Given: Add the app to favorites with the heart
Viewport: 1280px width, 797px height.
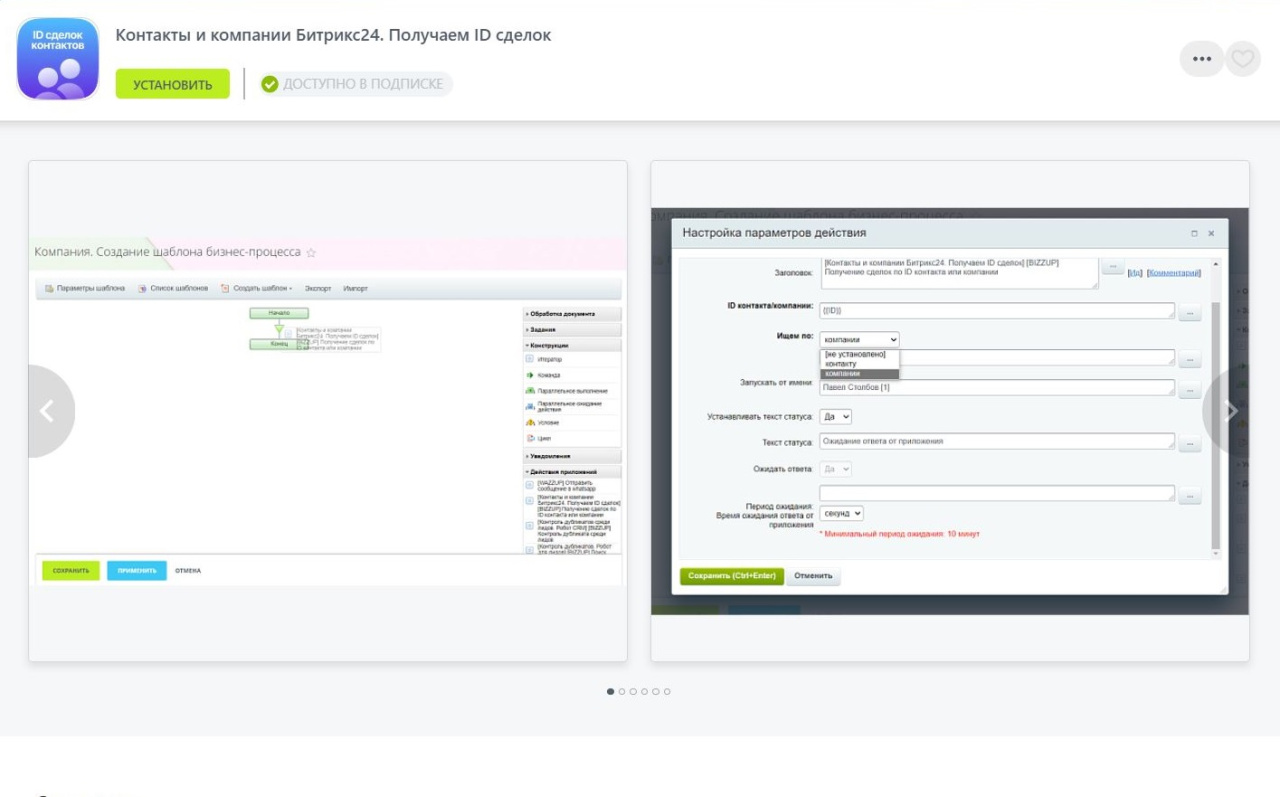Looking at the screenshot, I should (x=1242, y=59).
